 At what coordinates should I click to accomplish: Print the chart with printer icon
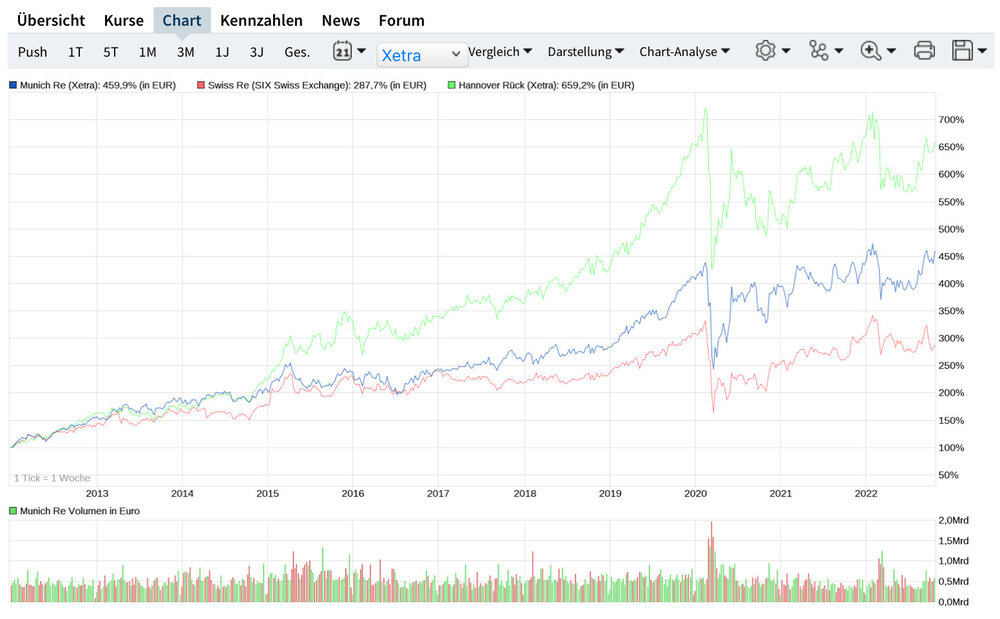pyautogui.click(x=924, y=51)
